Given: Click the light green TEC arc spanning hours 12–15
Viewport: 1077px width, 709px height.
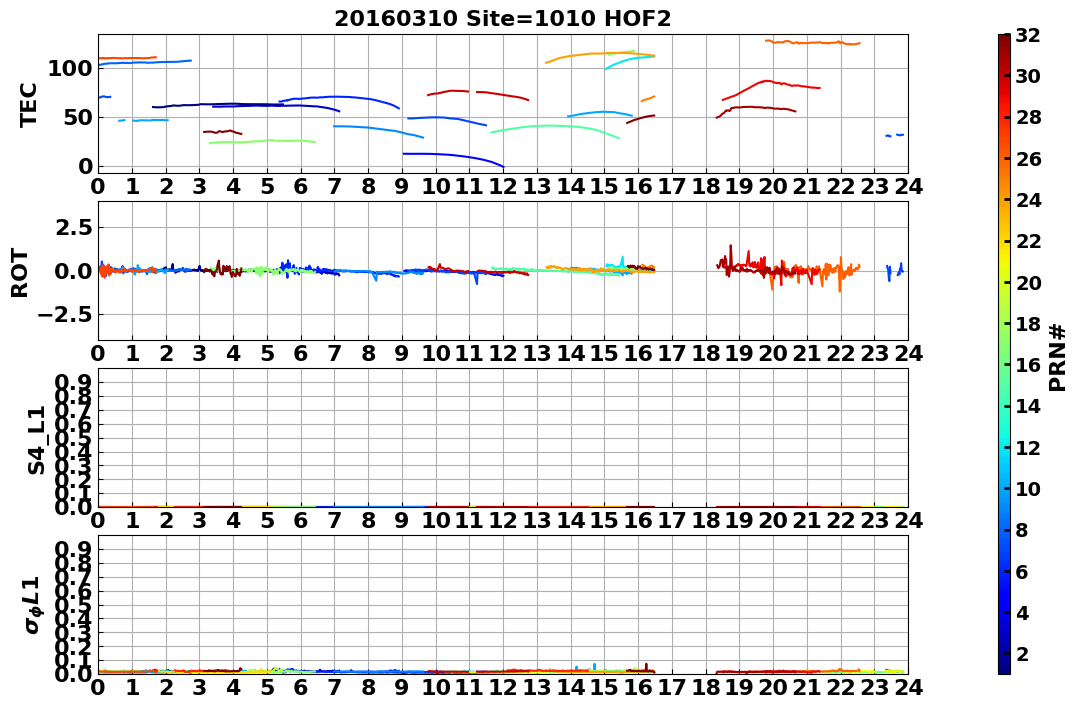Looking at the screenshot, I should [x=555, y=126].
